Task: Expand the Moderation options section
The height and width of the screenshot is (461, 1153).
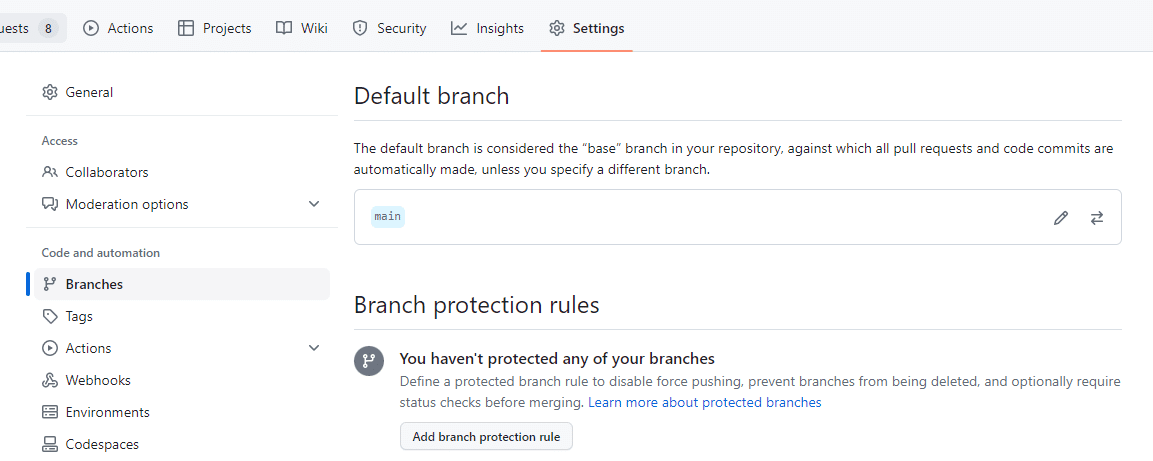Action: pos(314,204)
